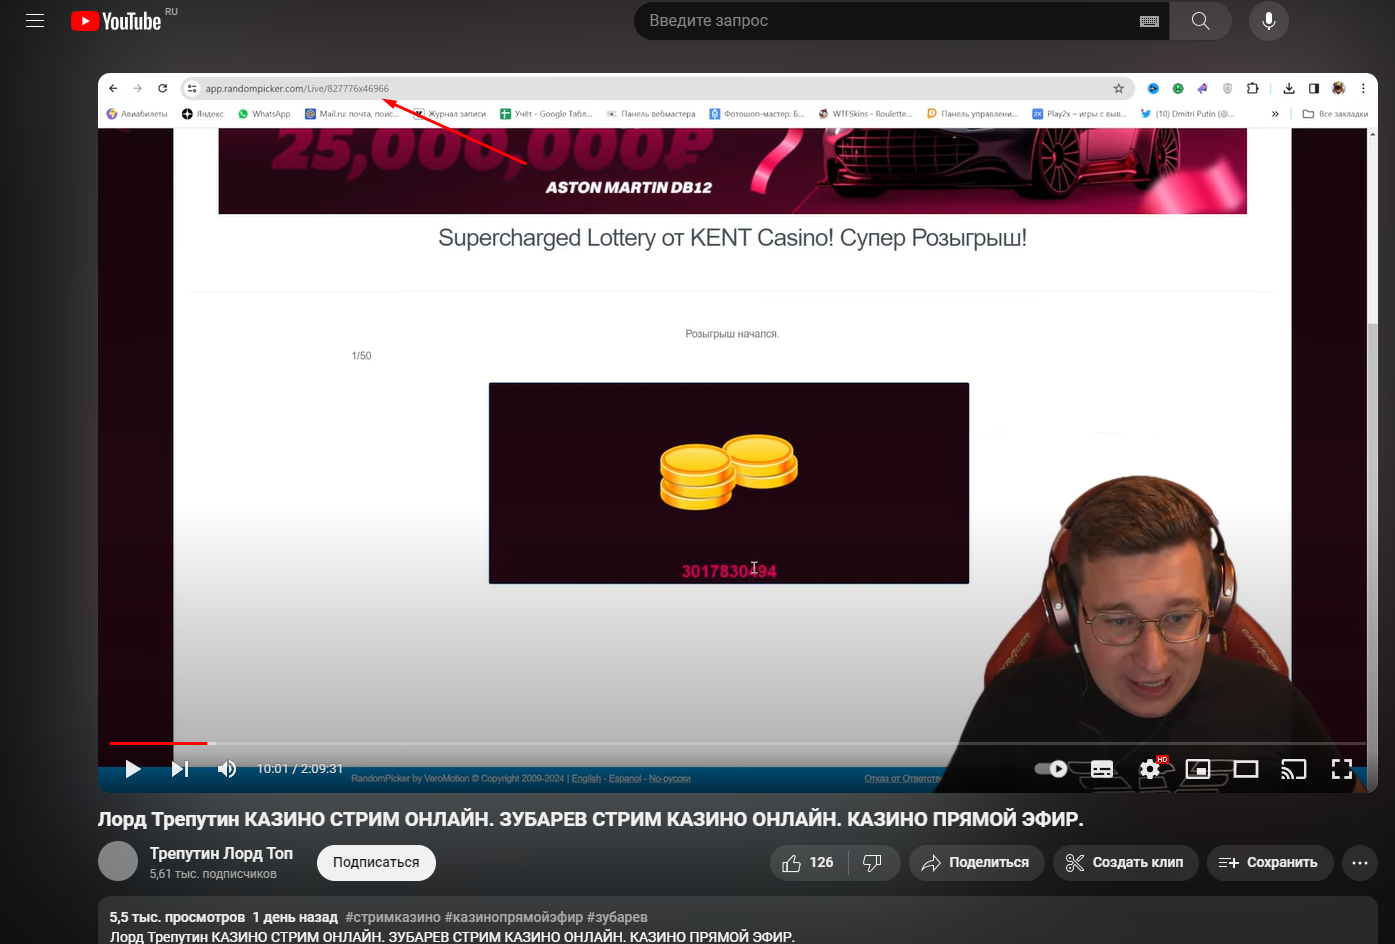The width and height of the screenshot is (1395, 944).
Task: Enter fullscreen mode
Action: point(1342,769)
